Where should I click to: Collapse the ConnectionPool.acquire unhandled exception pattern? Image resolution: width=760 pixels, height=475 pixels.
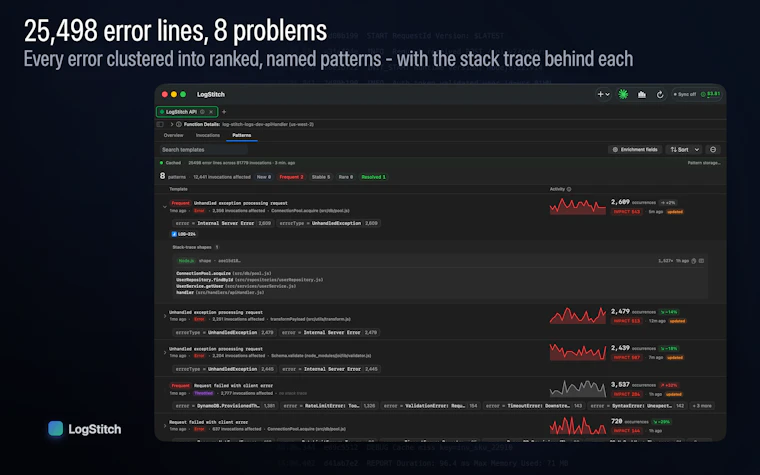(165, 207)
